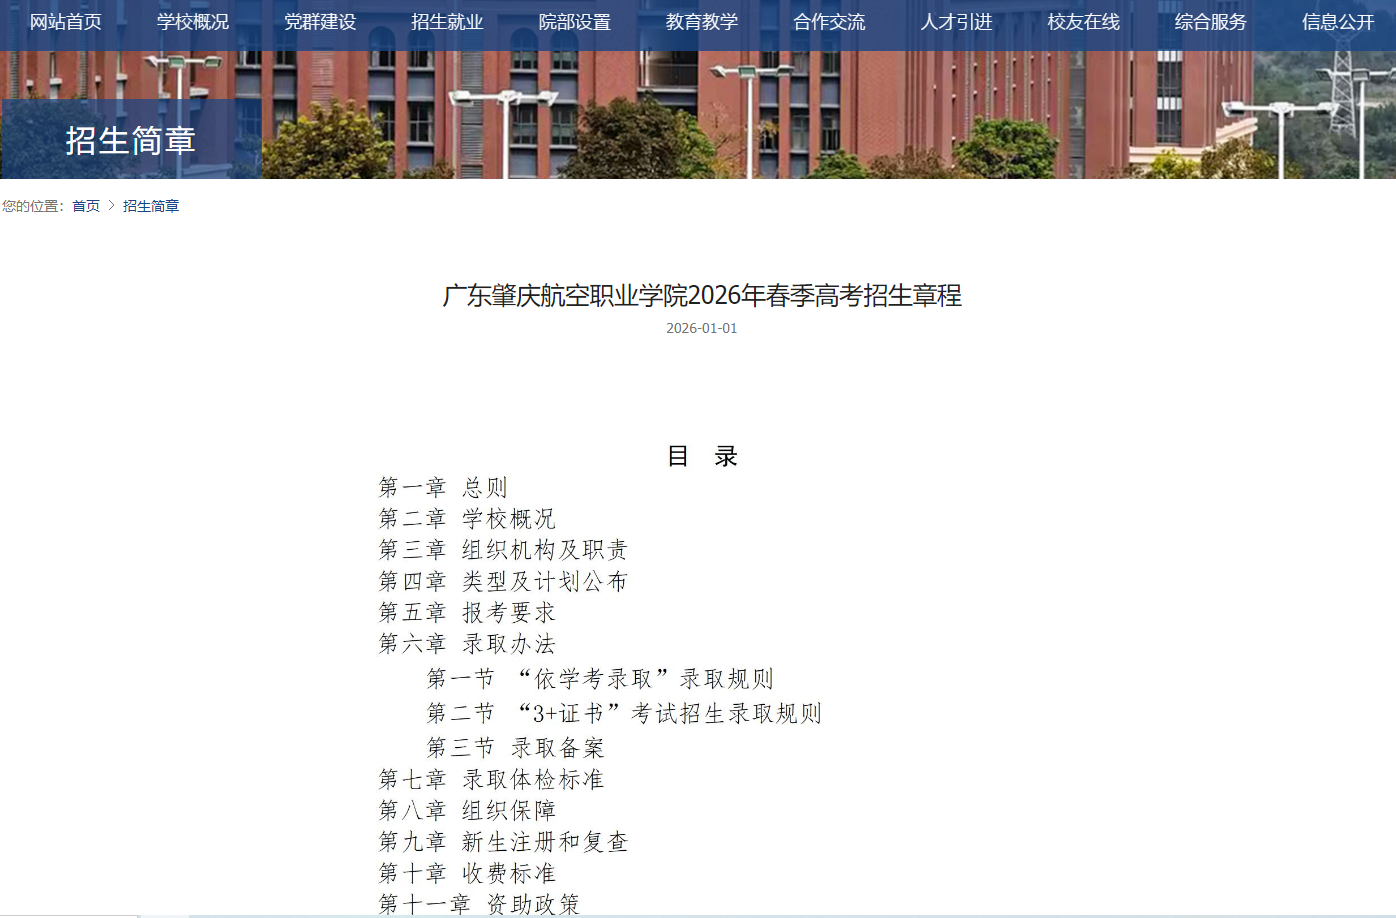This screenshot has width=1396, height=918.
Task: Open the 信息公开 menu item
Action: tap(1337, 22)
